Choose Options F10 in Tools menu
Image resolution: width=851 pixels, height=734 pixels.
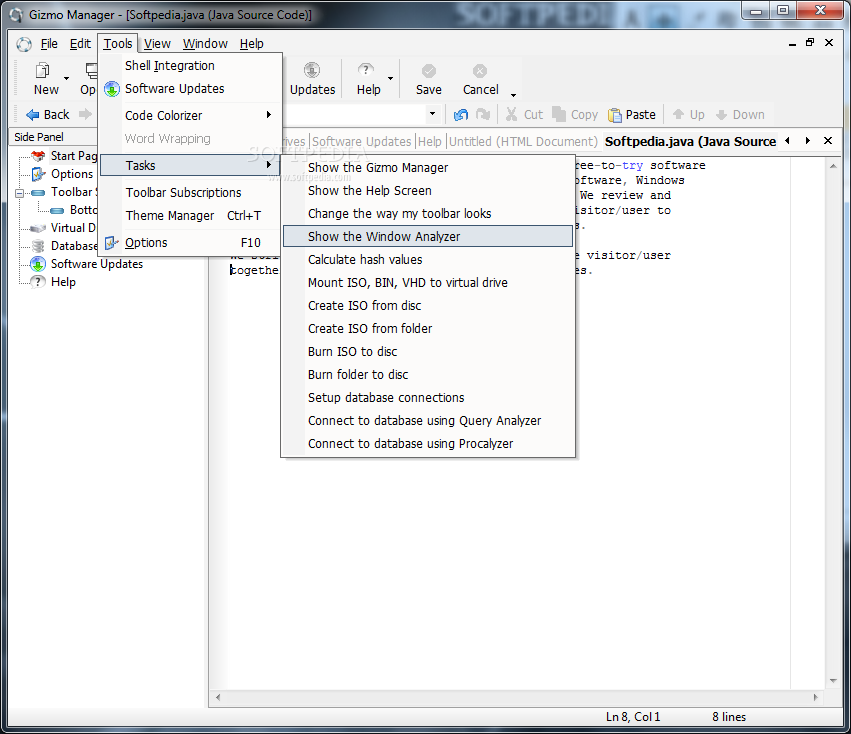click(x=190, y=243)
